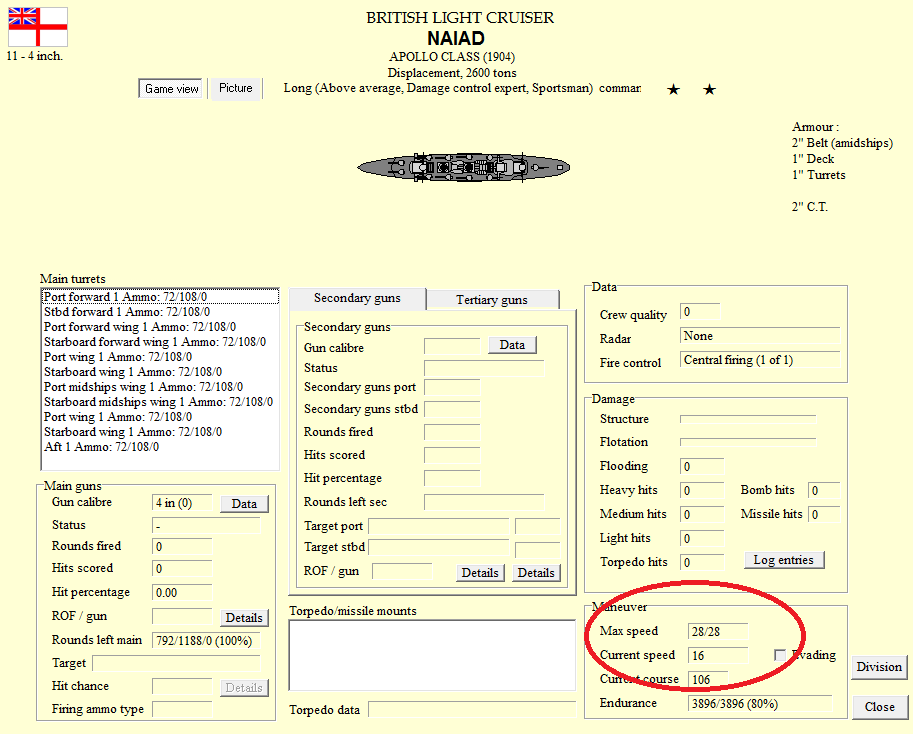
Task: Show main guns ROF Details
Action: click(x=244, y=618)
